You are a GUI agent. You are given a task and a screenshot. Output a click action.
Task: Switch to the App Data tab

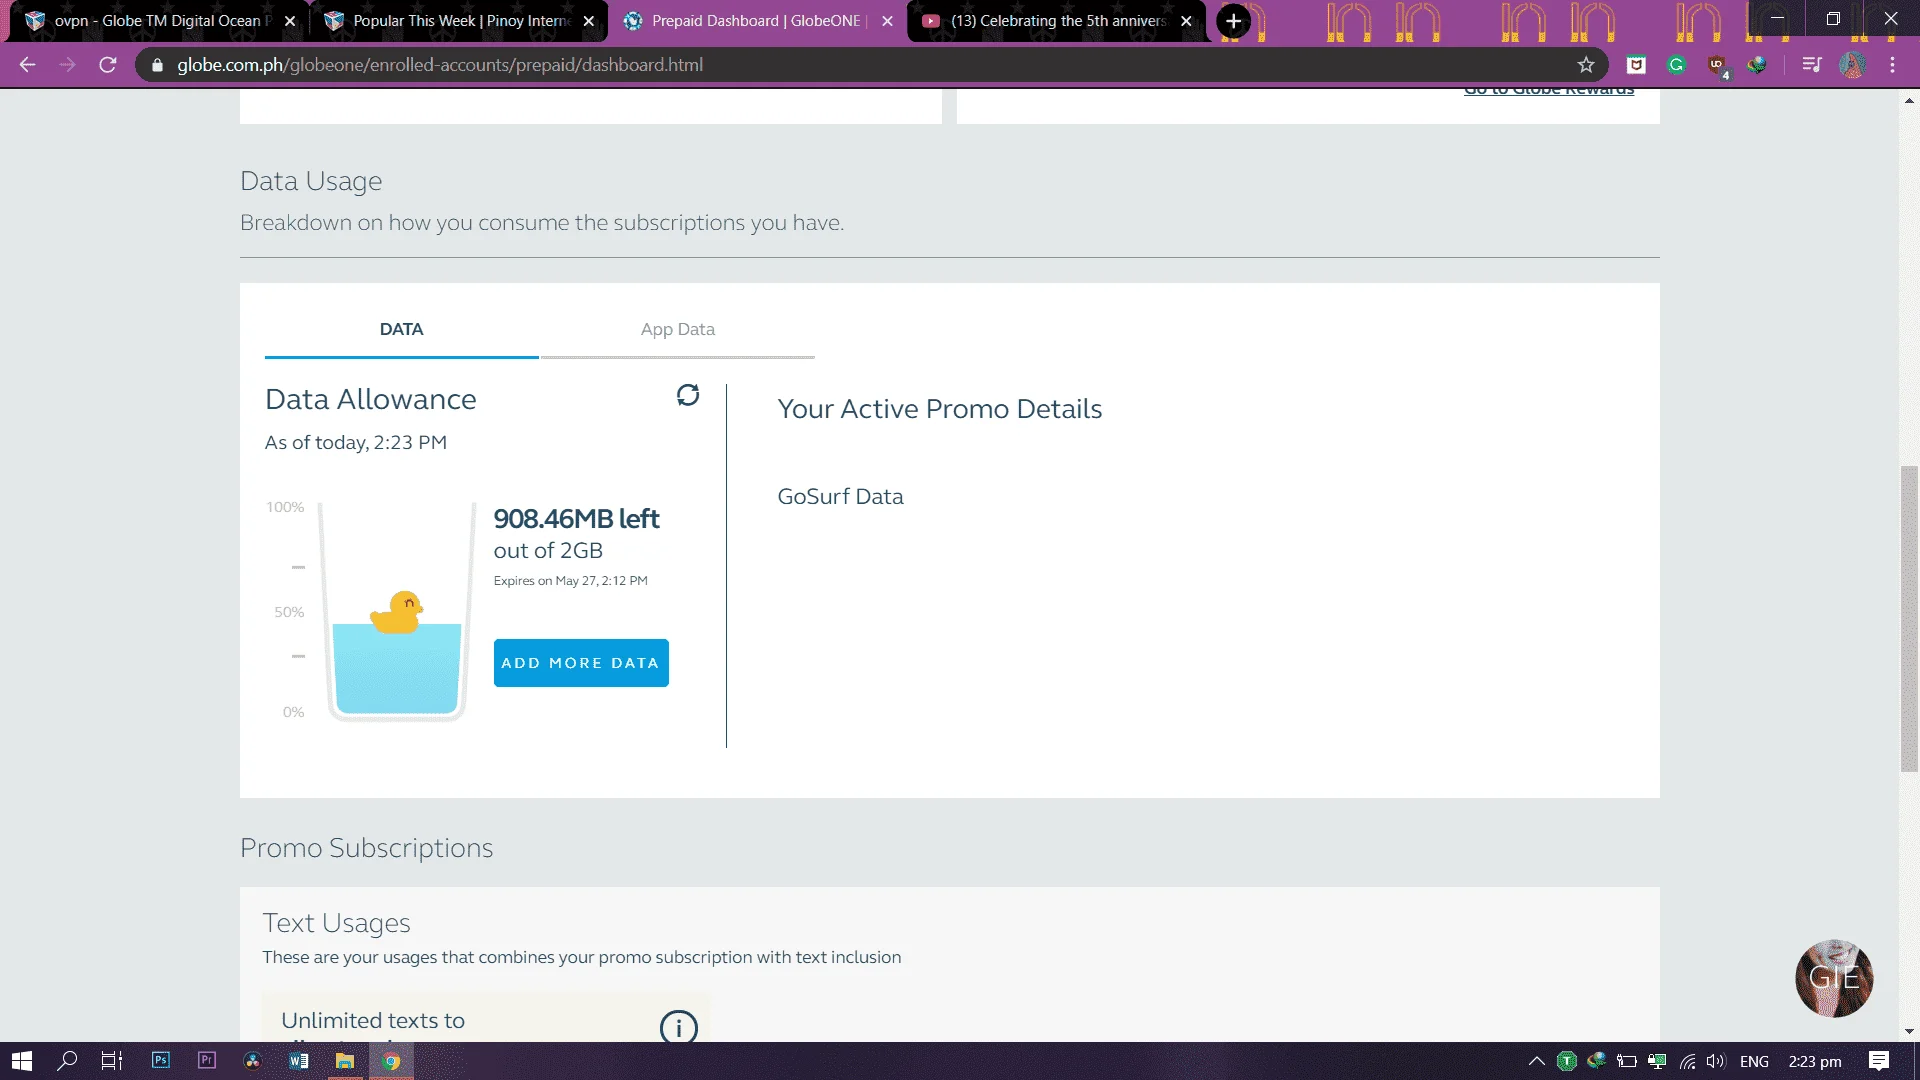[x=678, y=330]
